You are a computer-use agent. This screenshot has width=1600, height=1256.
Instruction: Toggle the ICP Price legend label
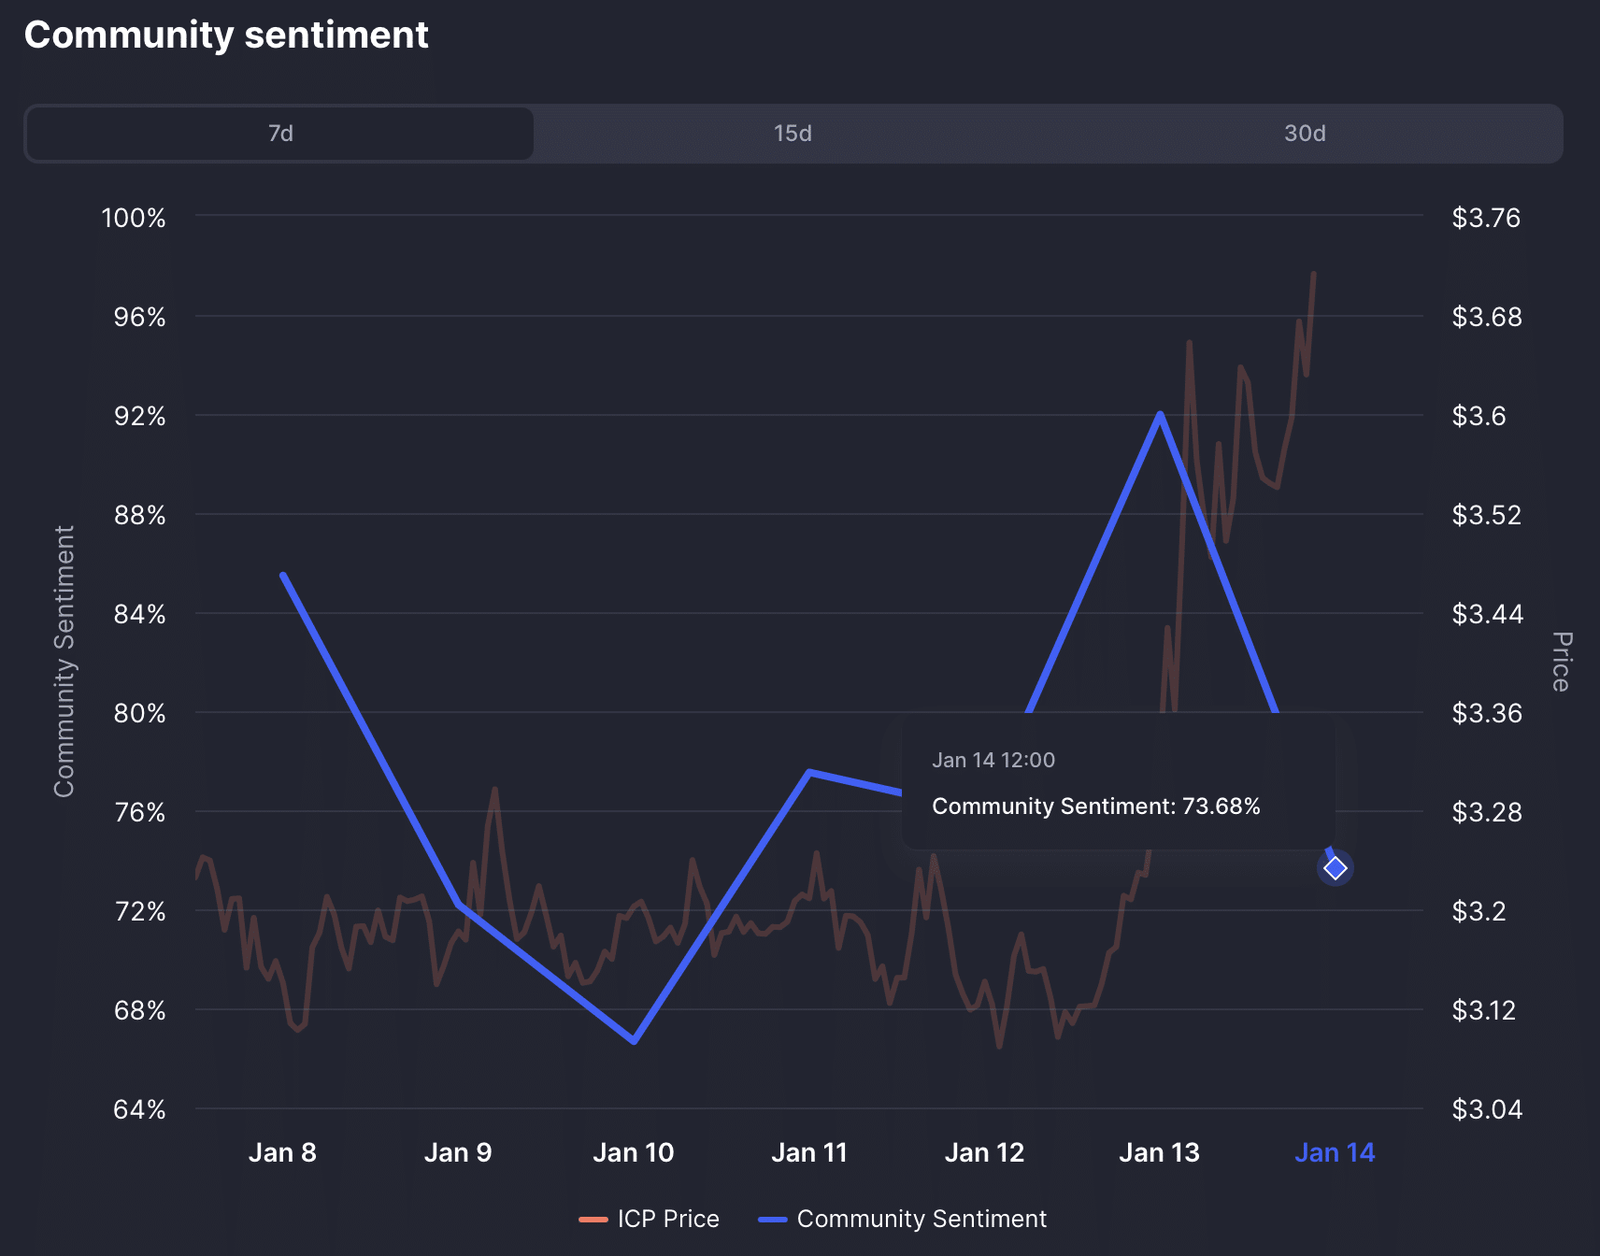click(x=668, y=1219)
